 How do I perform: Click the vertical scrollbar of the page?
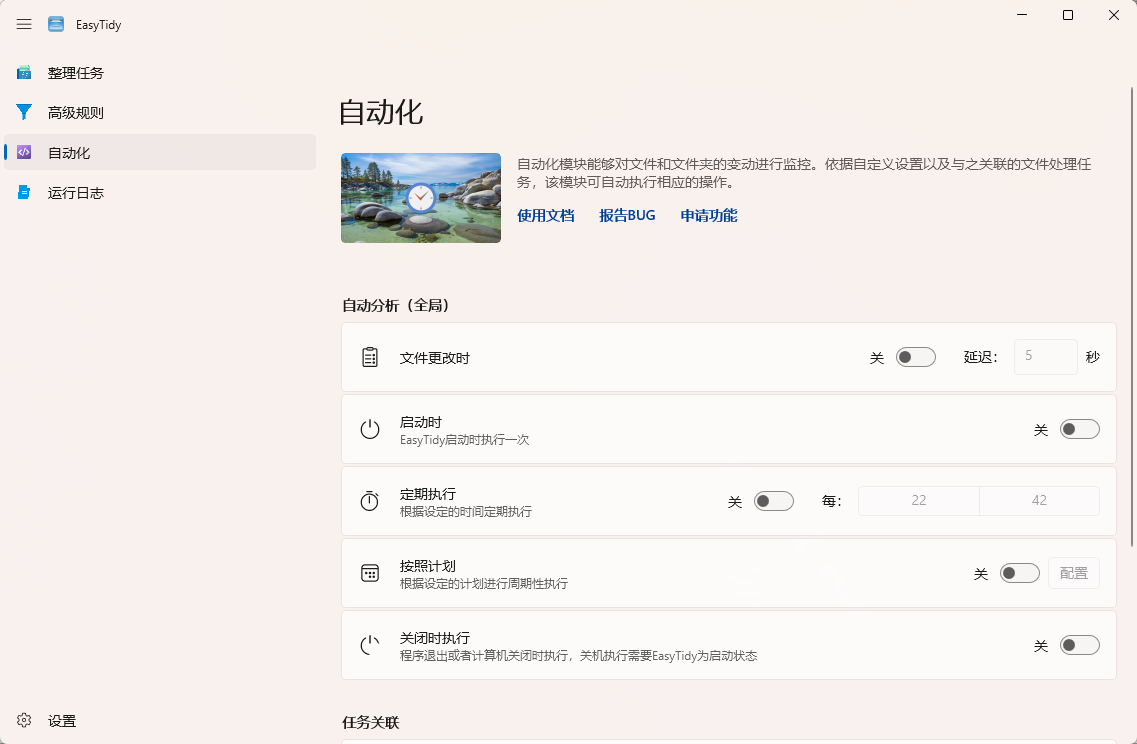[1131, 315]
